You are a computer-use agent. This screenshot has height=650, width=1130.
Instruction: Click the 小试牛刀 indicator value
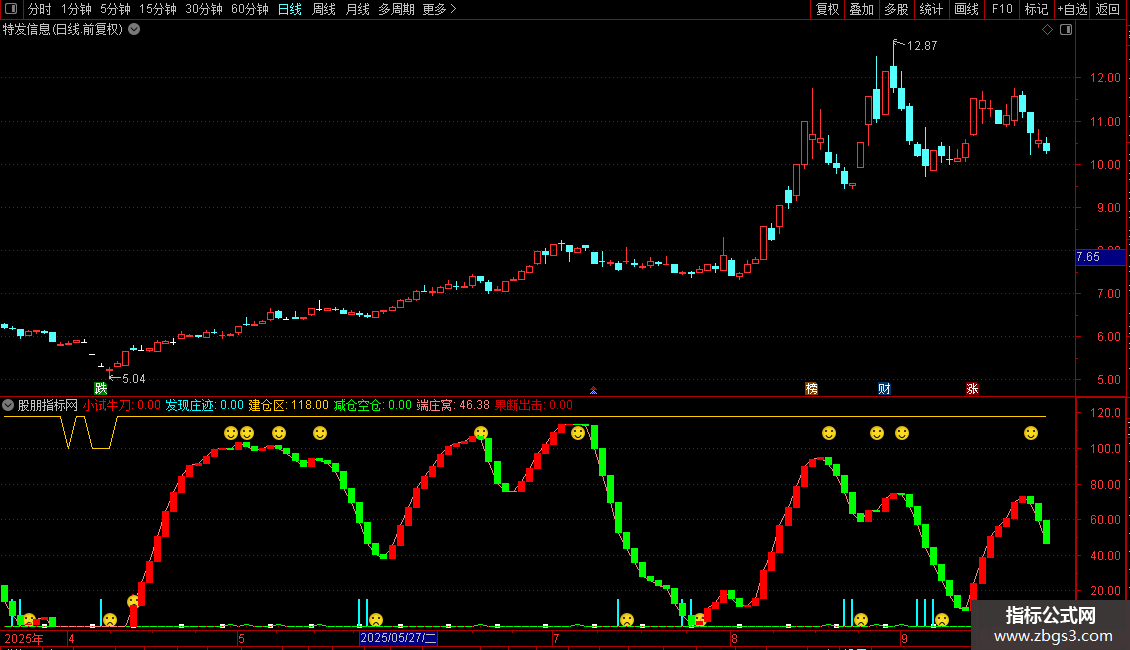pos(122,405)
